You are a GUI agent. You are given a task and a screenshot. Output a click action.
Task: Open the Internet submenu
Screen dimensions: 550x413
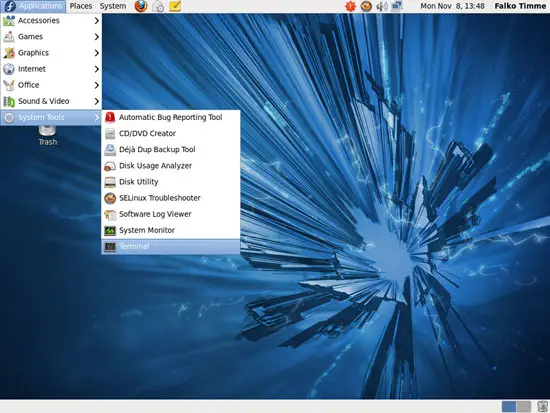click(x=51, y=69)
